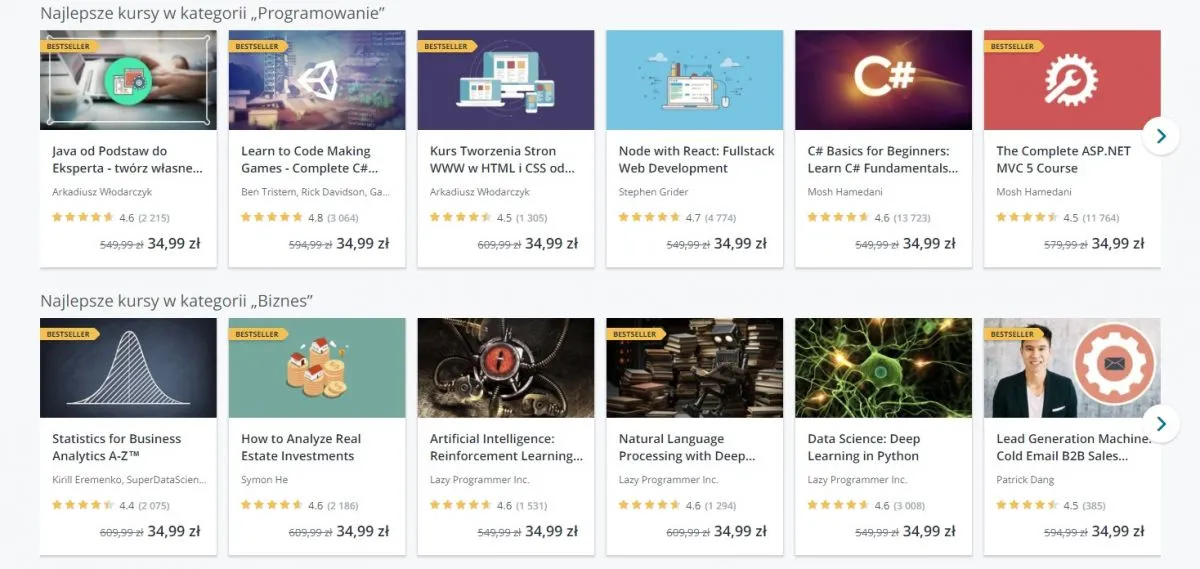This screenshot has width=1200, height=569.
Task: Click Natural Language Processing course title
Action: 687,447
